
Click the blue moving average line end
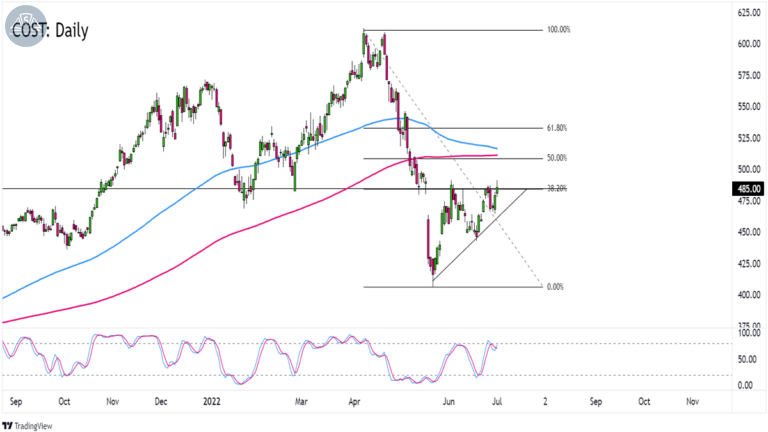point(496,148)
